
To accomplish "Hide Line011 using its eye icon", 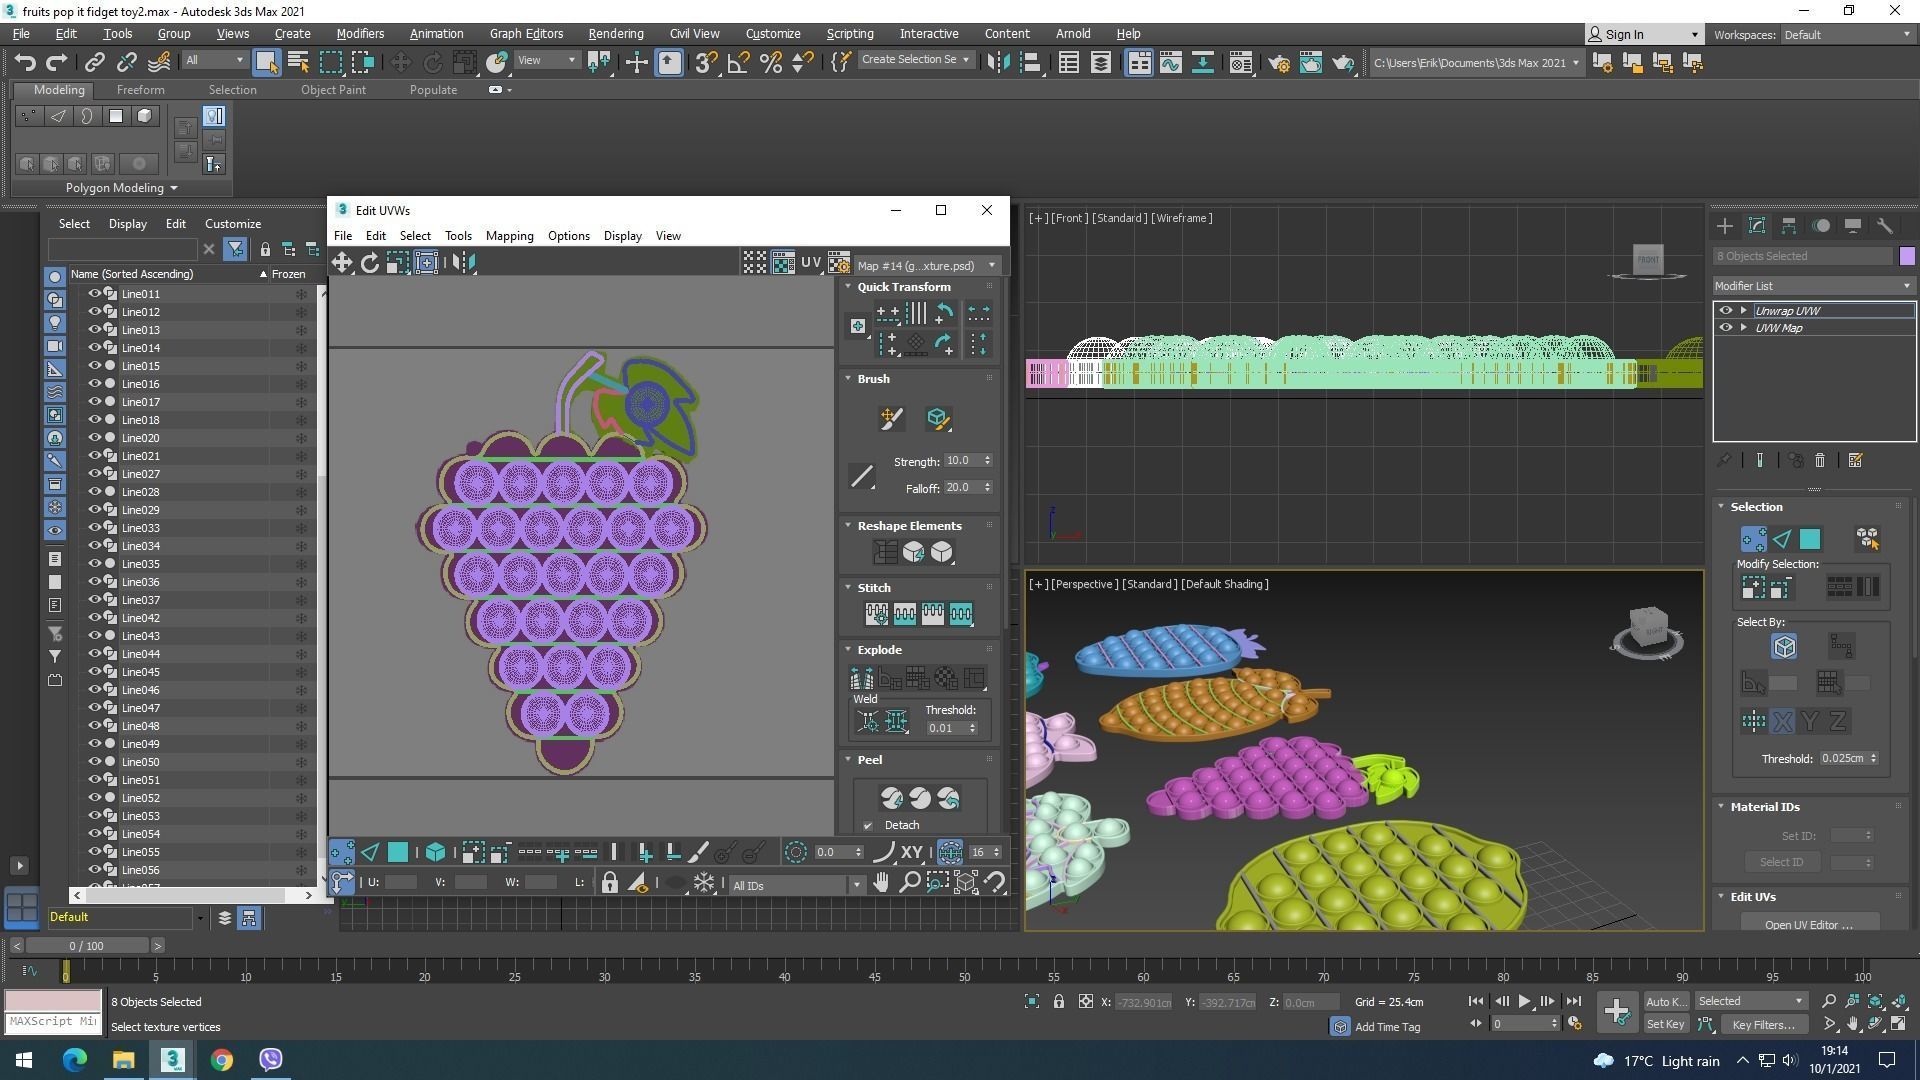I will [x=95, y=294].
